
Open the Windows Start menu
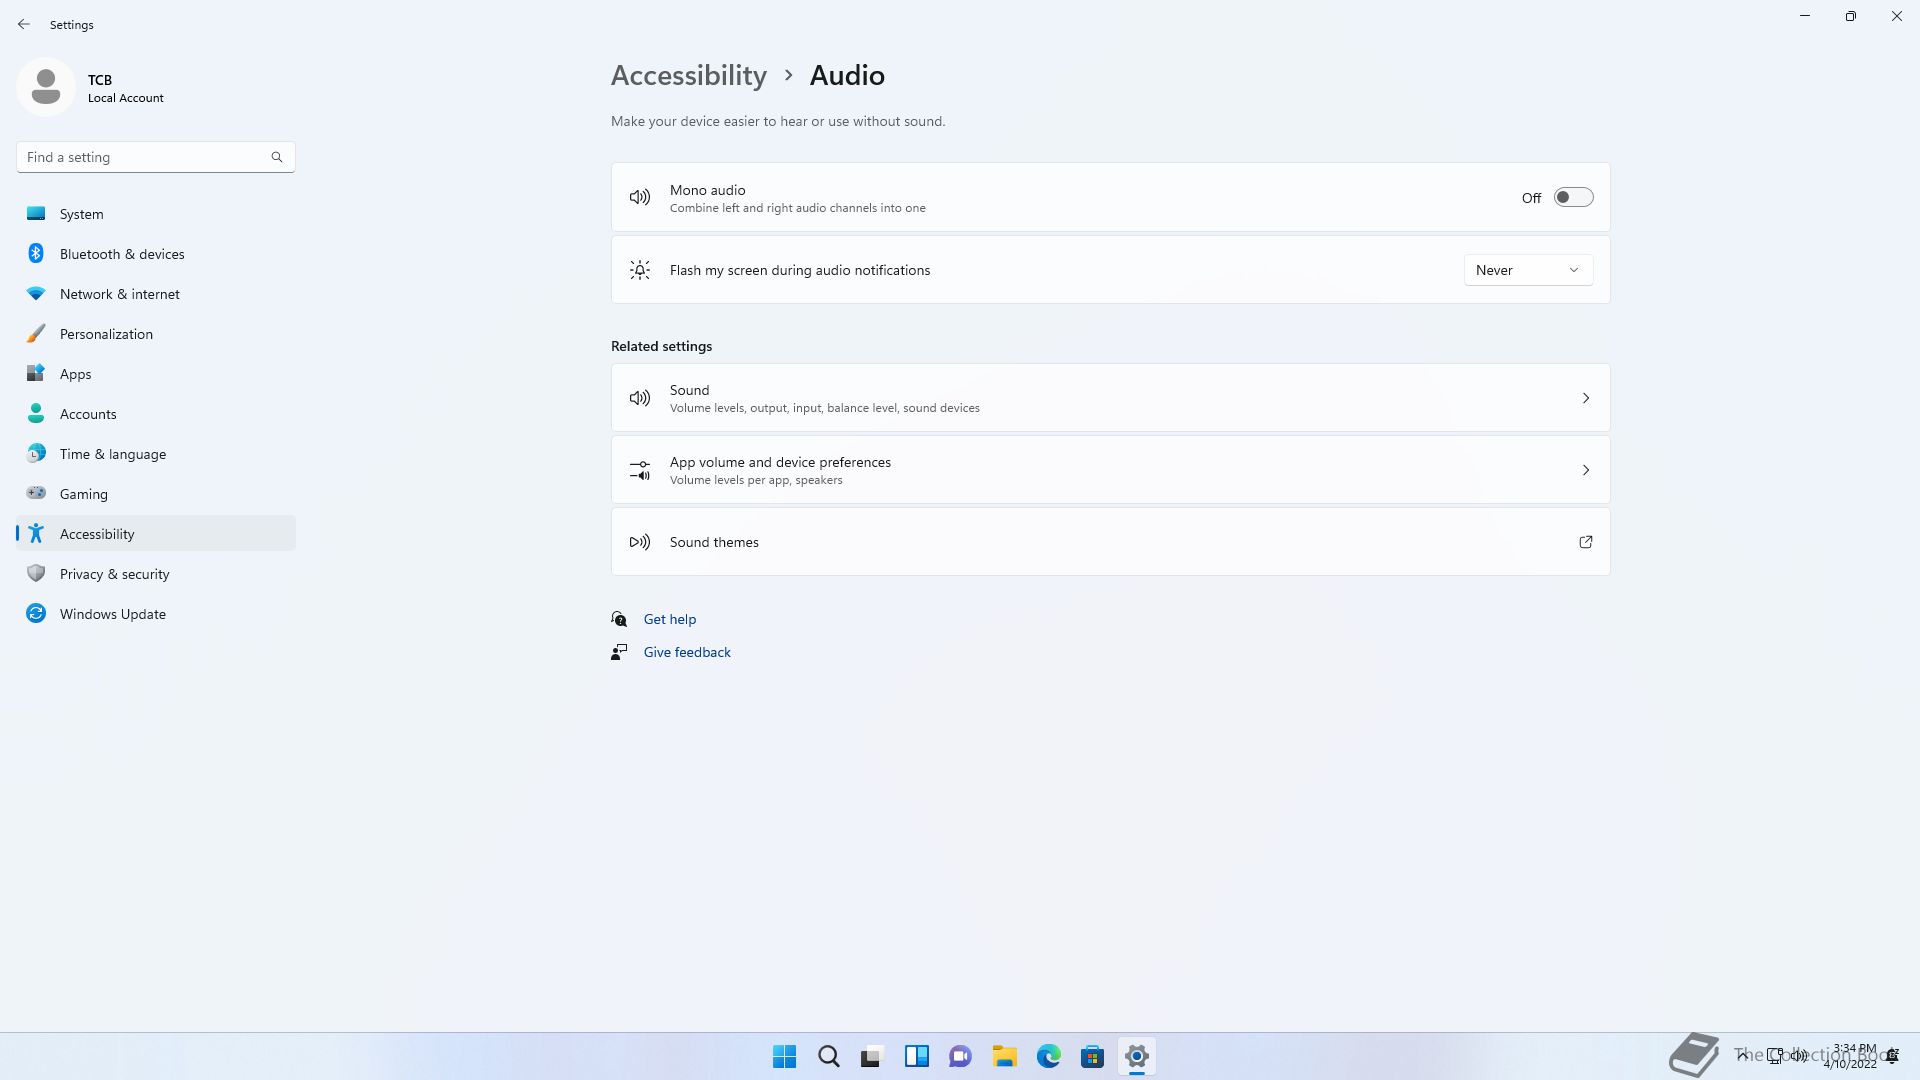coord(785,1056)
